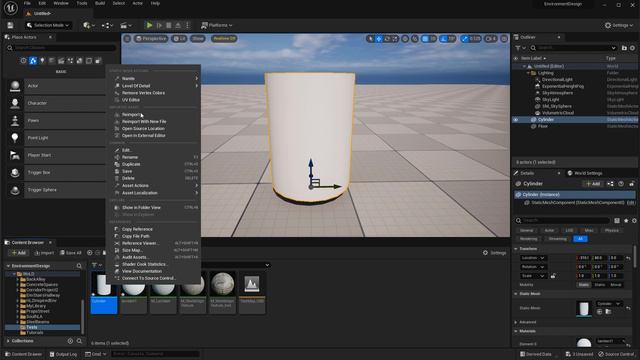Expand the Advanced section in Details
The image size is (640, 360).
516,322
